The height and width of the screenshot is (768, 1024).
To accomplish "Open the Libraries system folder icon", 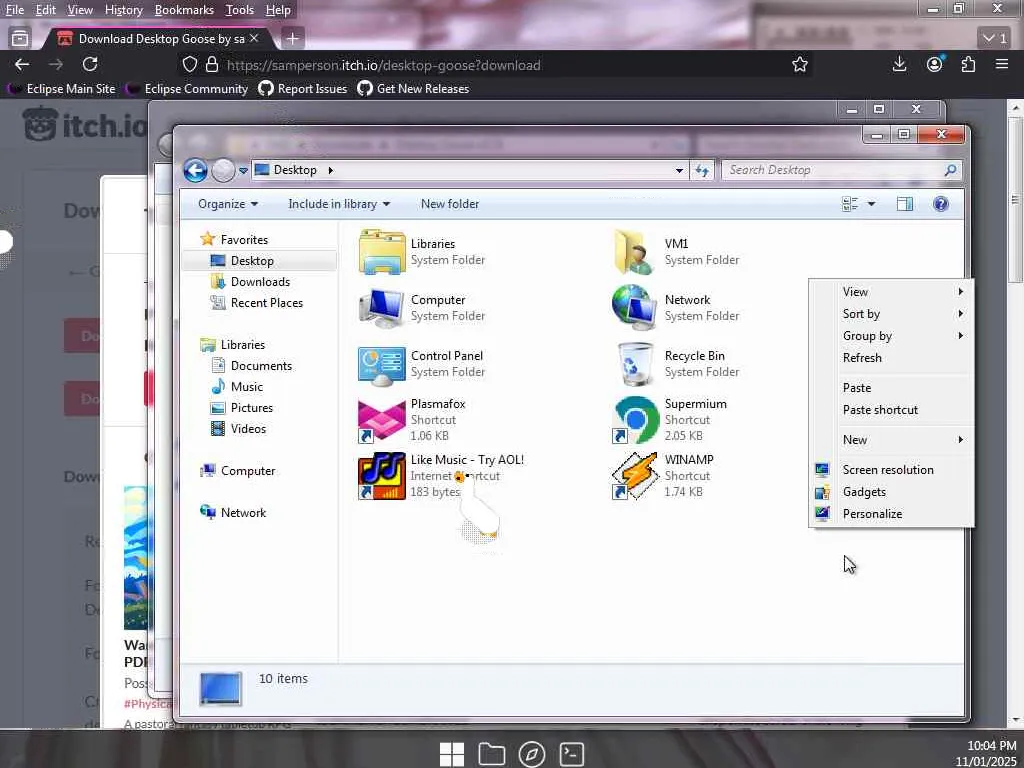I will tap(381, 251).
